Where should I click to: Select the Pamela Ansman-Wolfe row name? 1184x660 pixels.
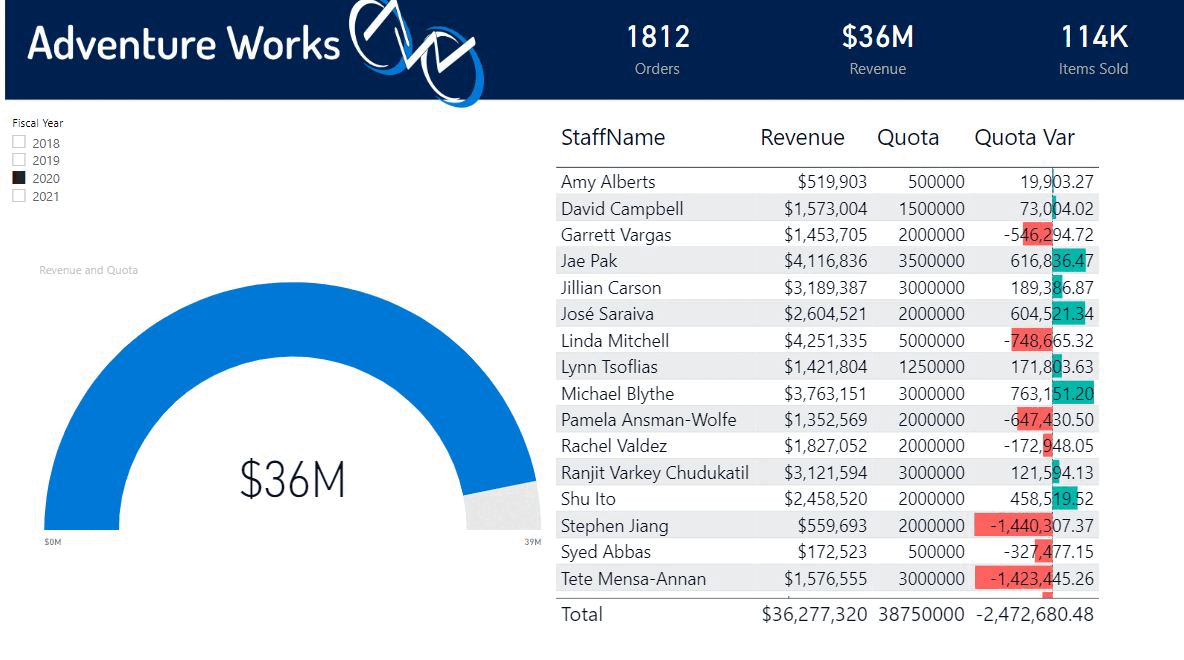click(x=648, y=420)
